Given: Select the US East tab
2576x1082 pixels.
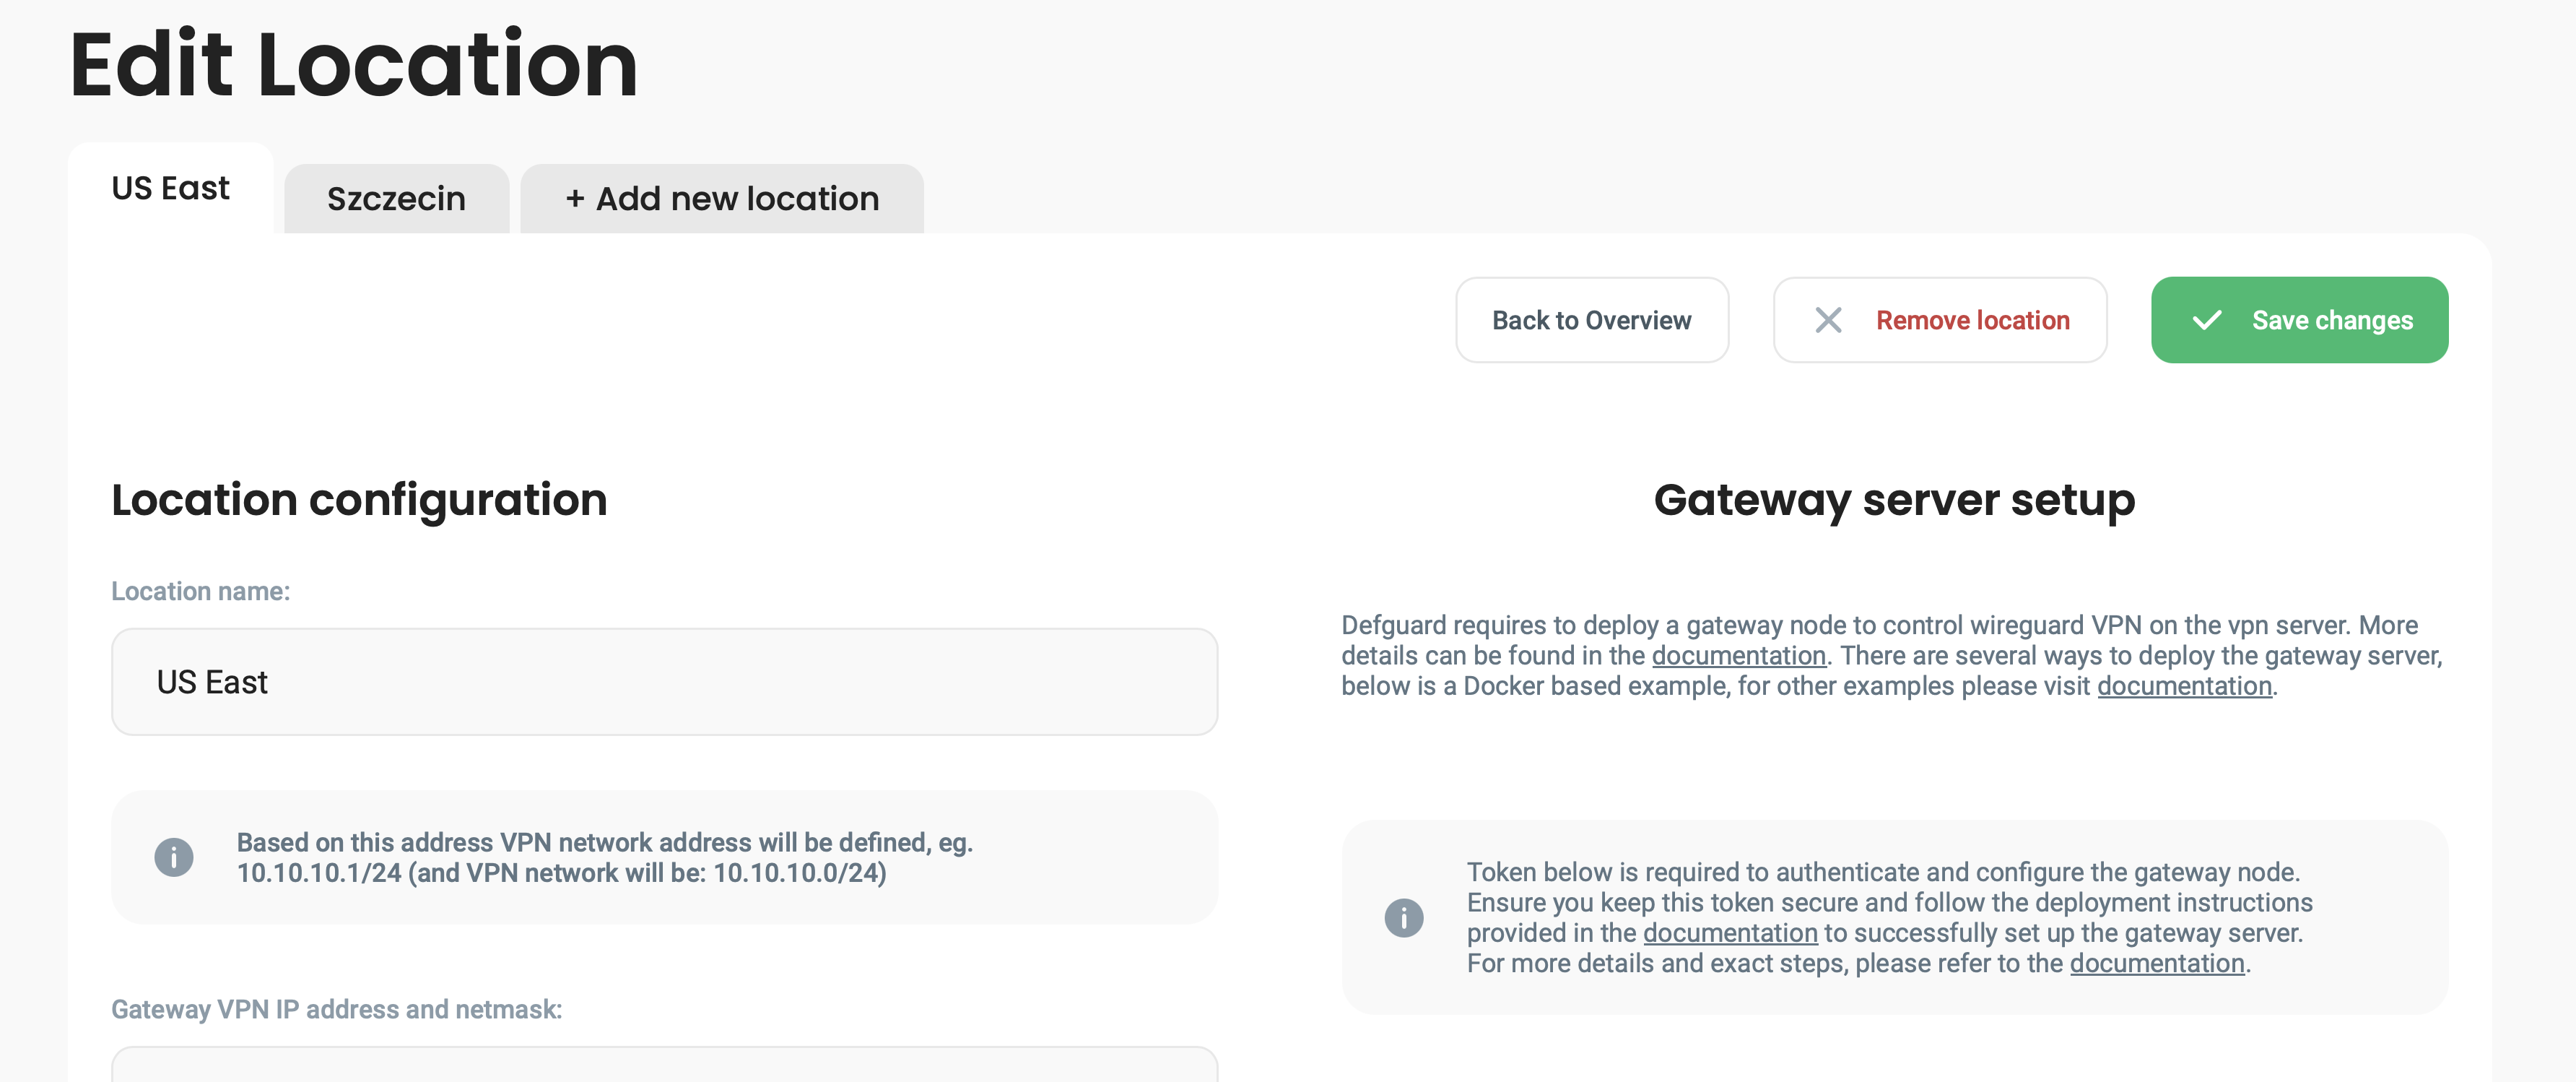Looking at the screenshot, I should [170, 188].
